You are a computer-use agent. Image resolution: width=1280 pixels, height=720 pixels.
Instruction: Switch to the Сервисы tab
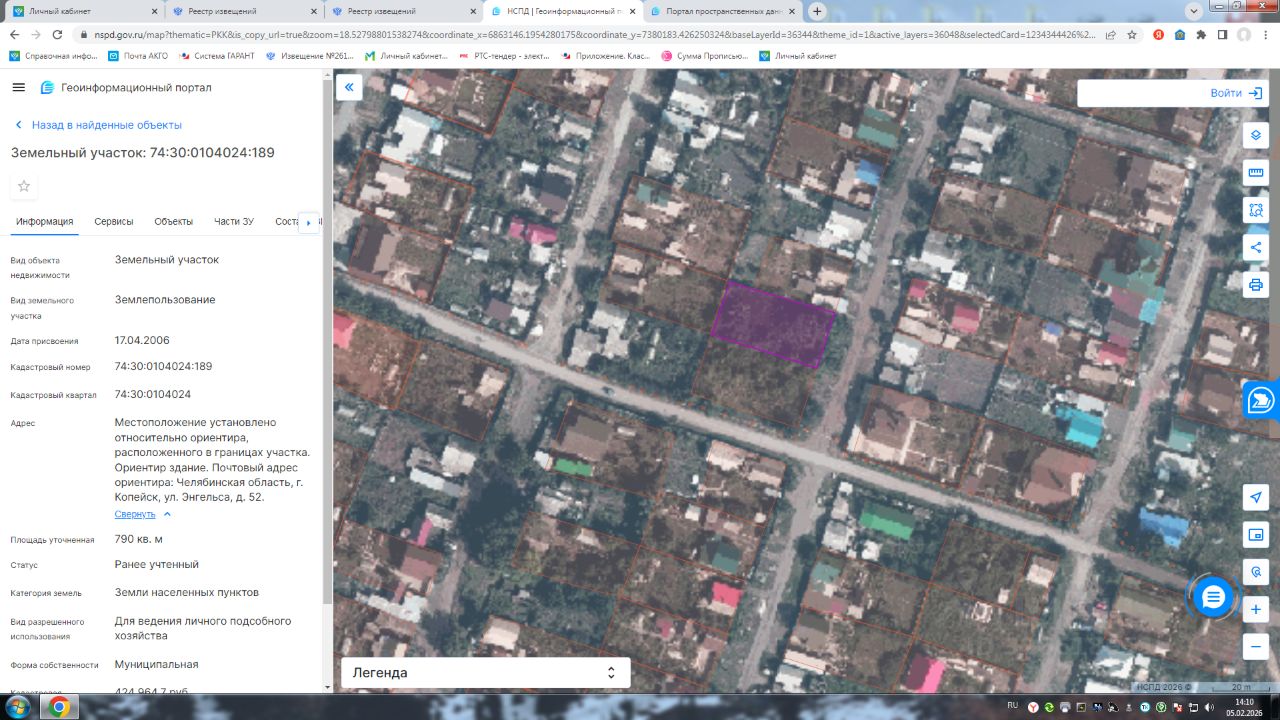point(114,221)
